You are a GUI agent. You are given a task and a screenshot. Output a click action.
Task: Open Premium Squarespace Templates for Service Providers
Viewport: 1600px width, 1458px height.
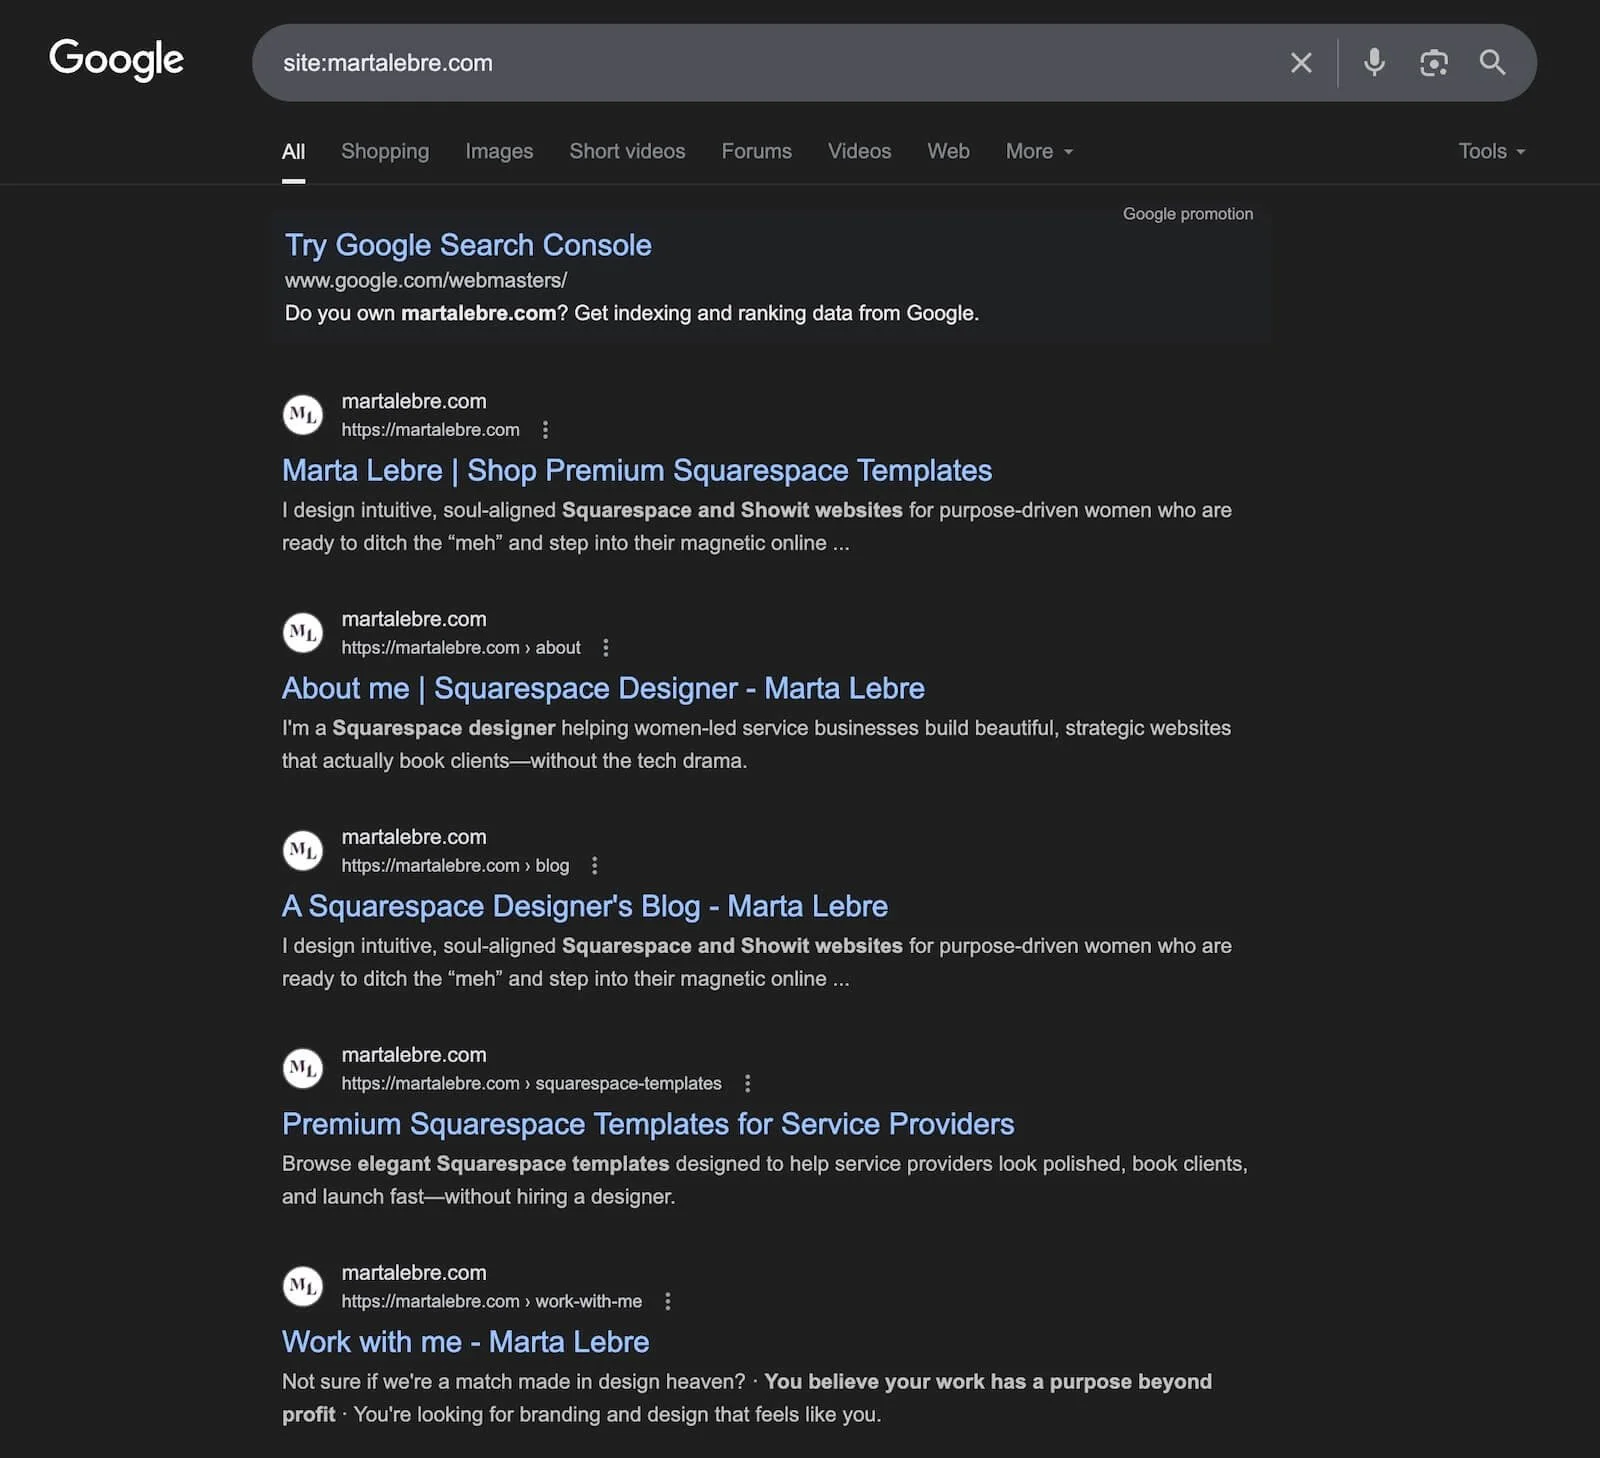648,1125
